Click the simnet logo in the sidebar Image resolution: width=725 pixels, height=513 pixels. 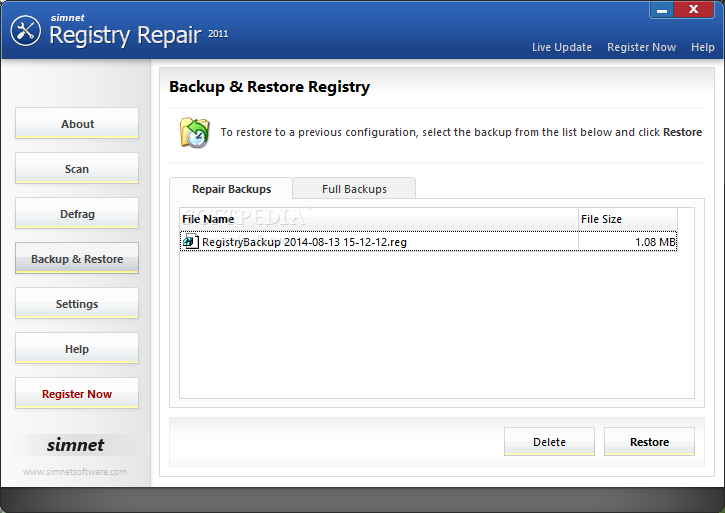75,445
